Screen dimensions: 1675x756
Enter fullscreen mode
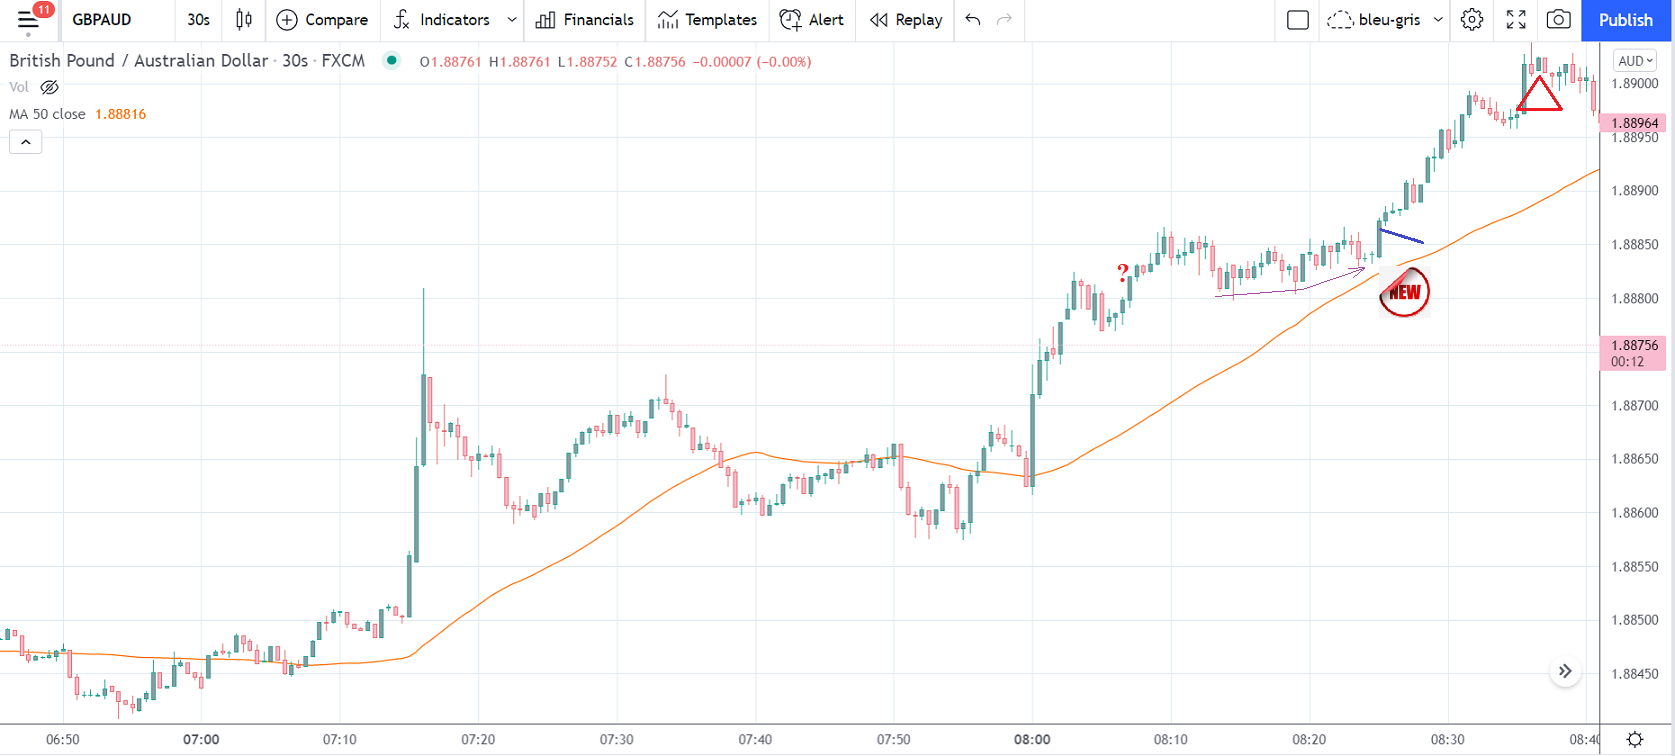click(1516, 20)
